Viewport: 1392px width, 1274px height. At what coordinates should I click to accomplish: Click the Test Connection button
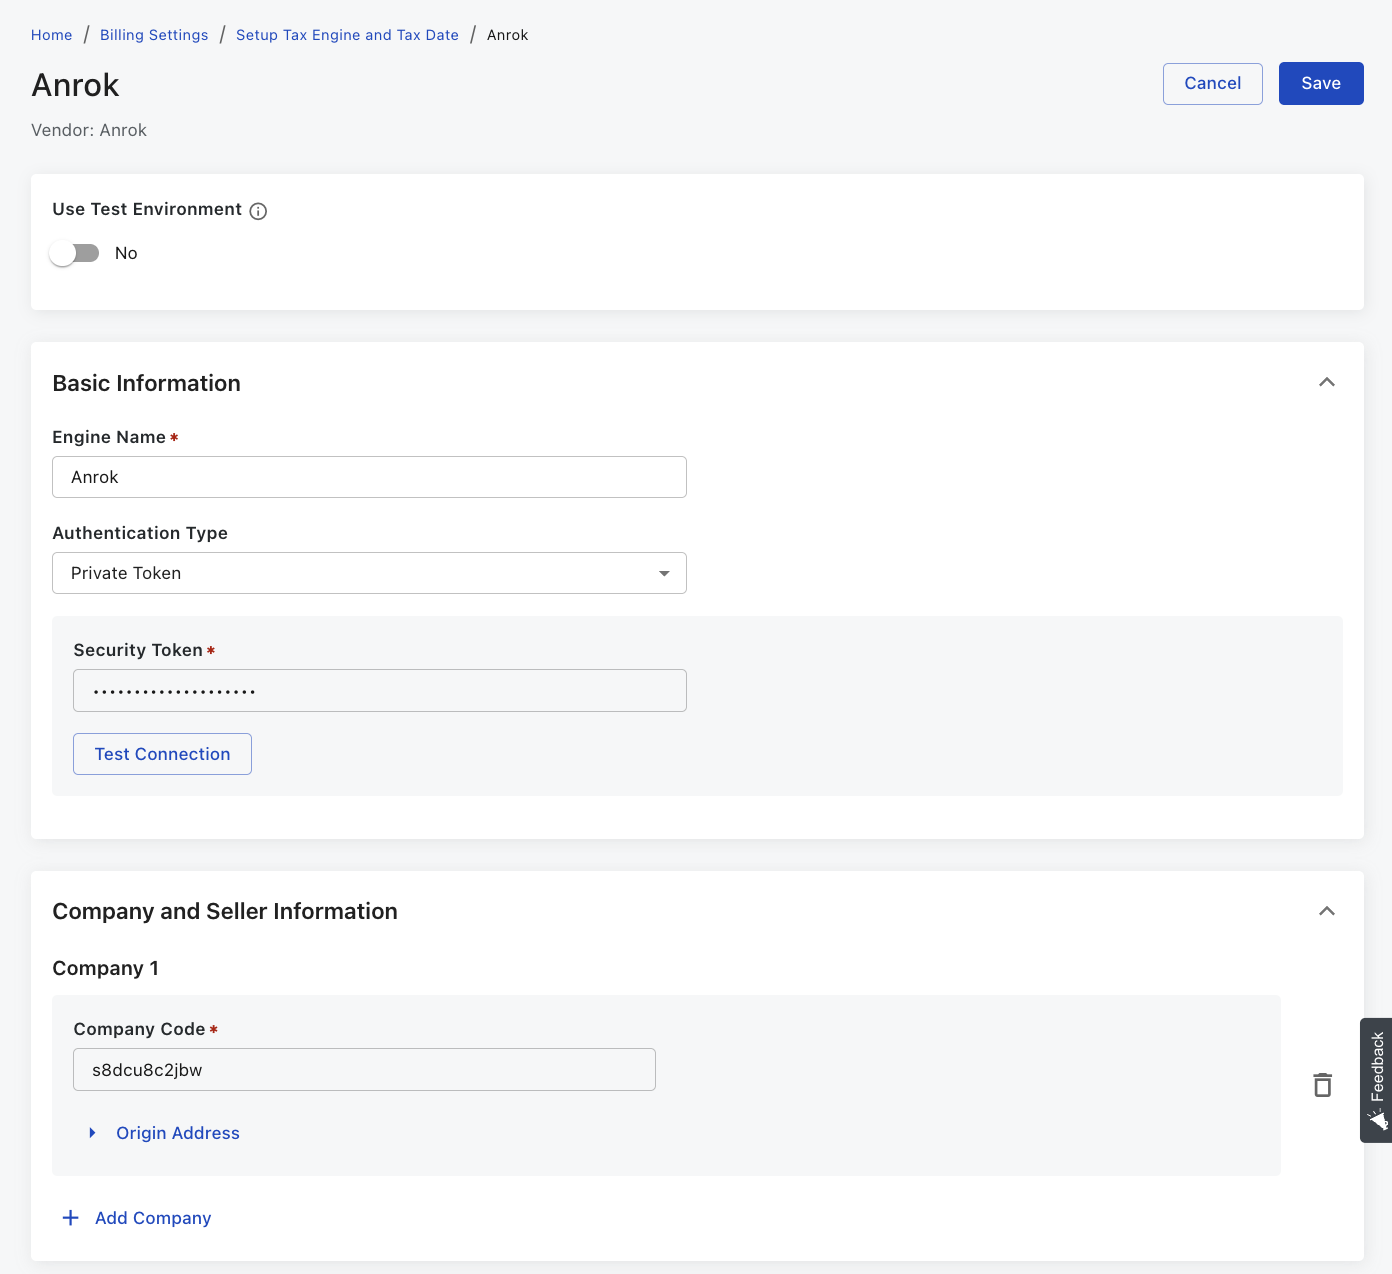pos(162,754)
